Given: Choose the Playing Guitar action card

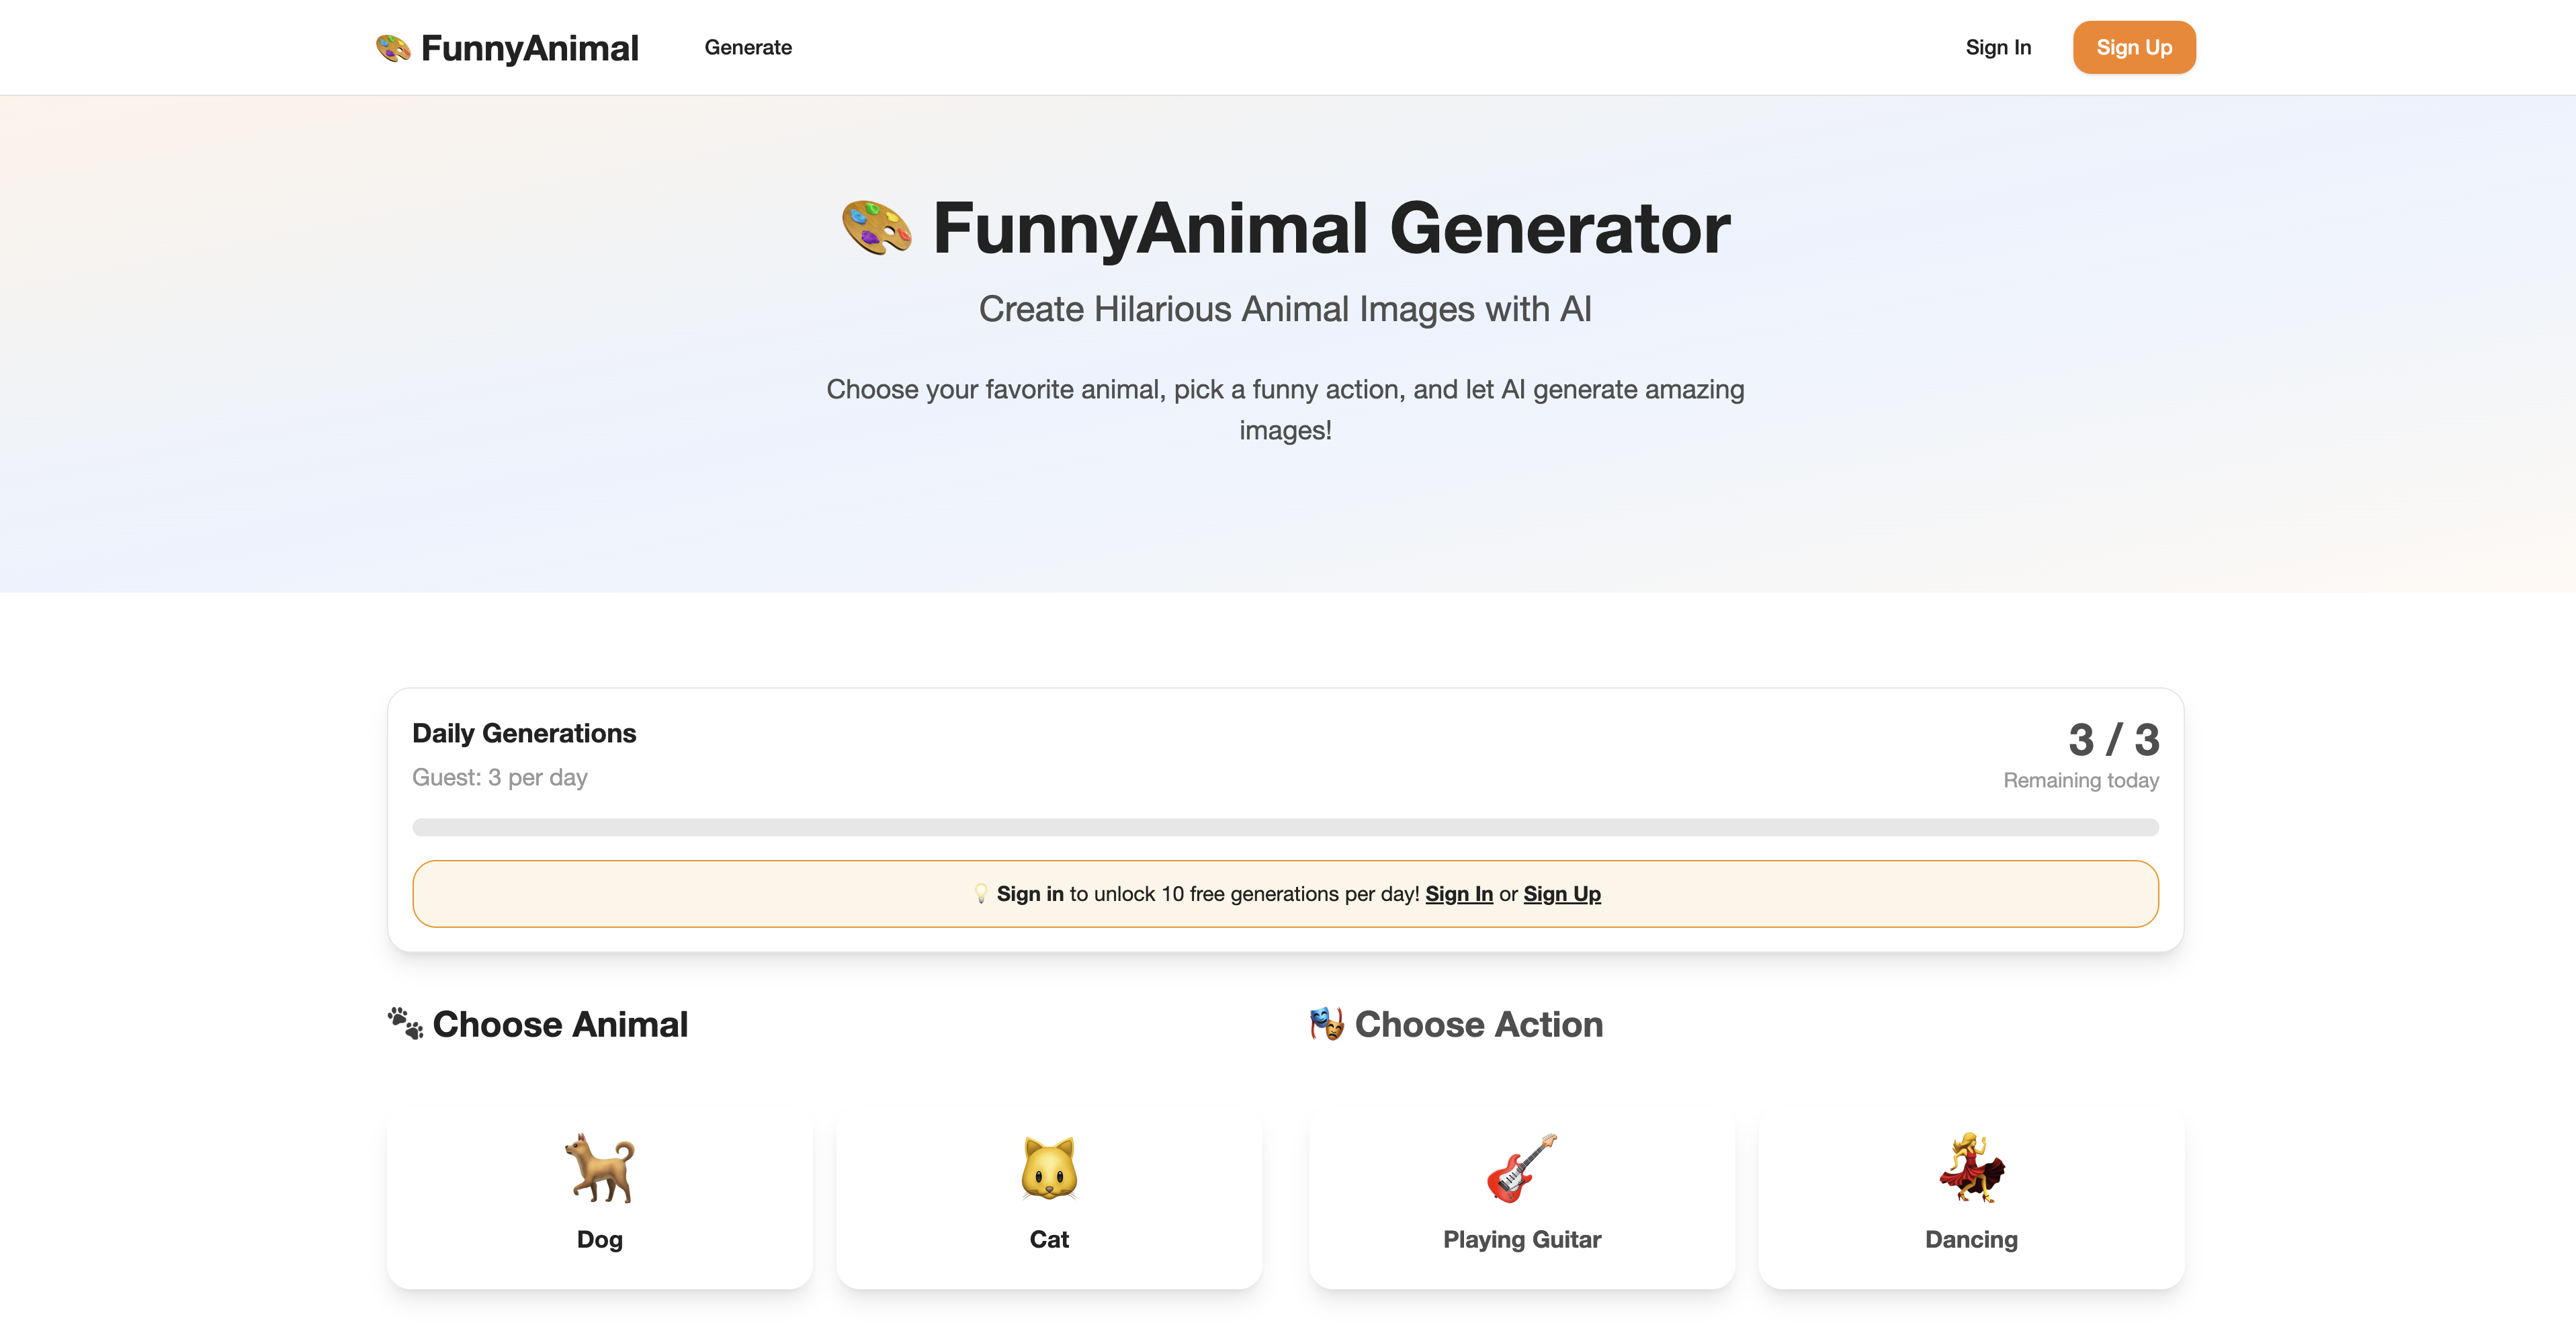Looking at the screenshot, I should (1522, 1198).
